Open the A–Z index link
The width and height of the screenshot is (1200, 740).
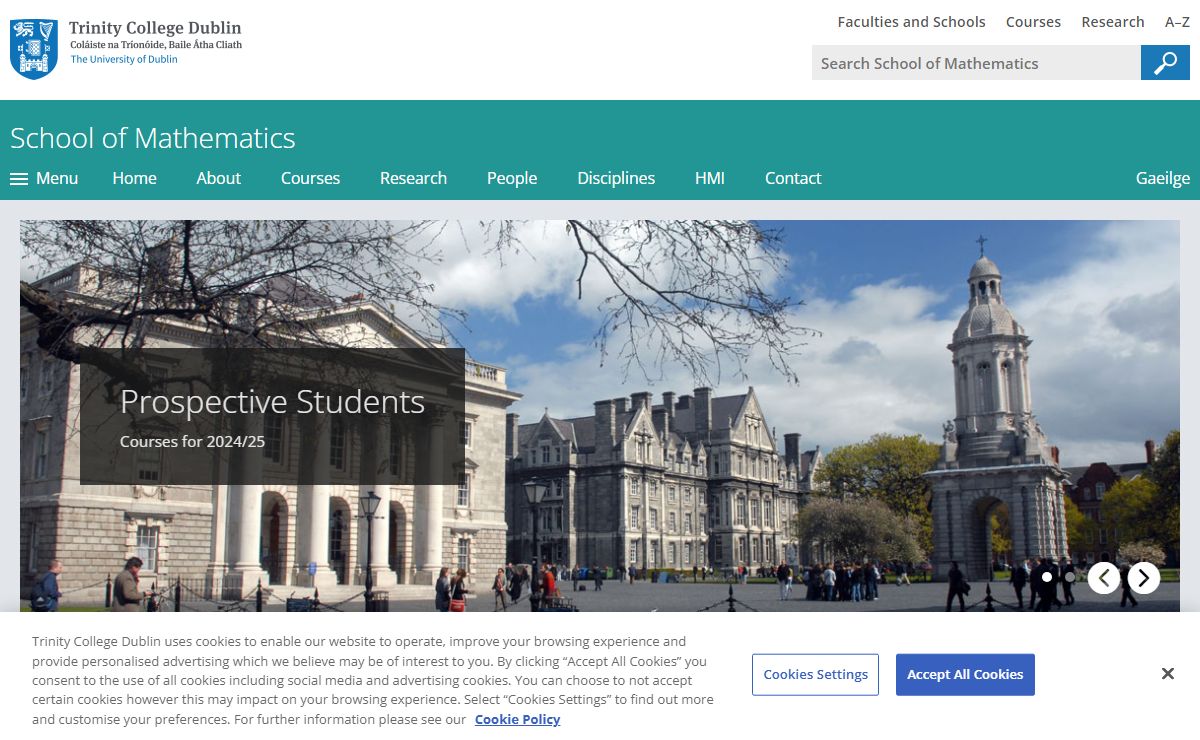click(x=1177, y=22)
